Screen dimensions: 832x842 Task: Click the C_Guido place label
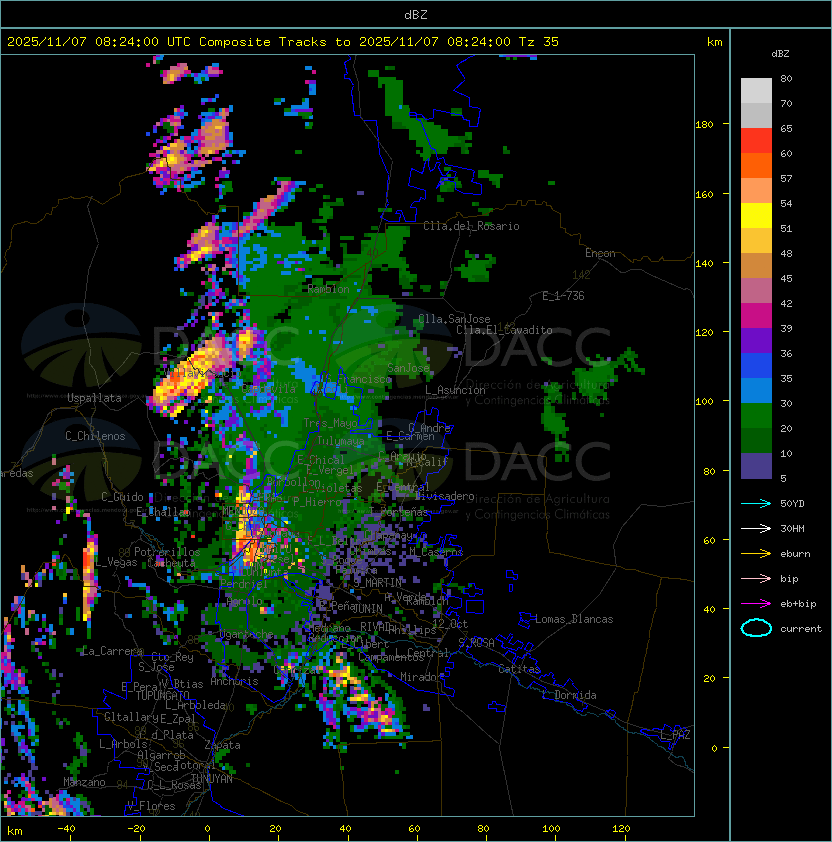(122, 497)
